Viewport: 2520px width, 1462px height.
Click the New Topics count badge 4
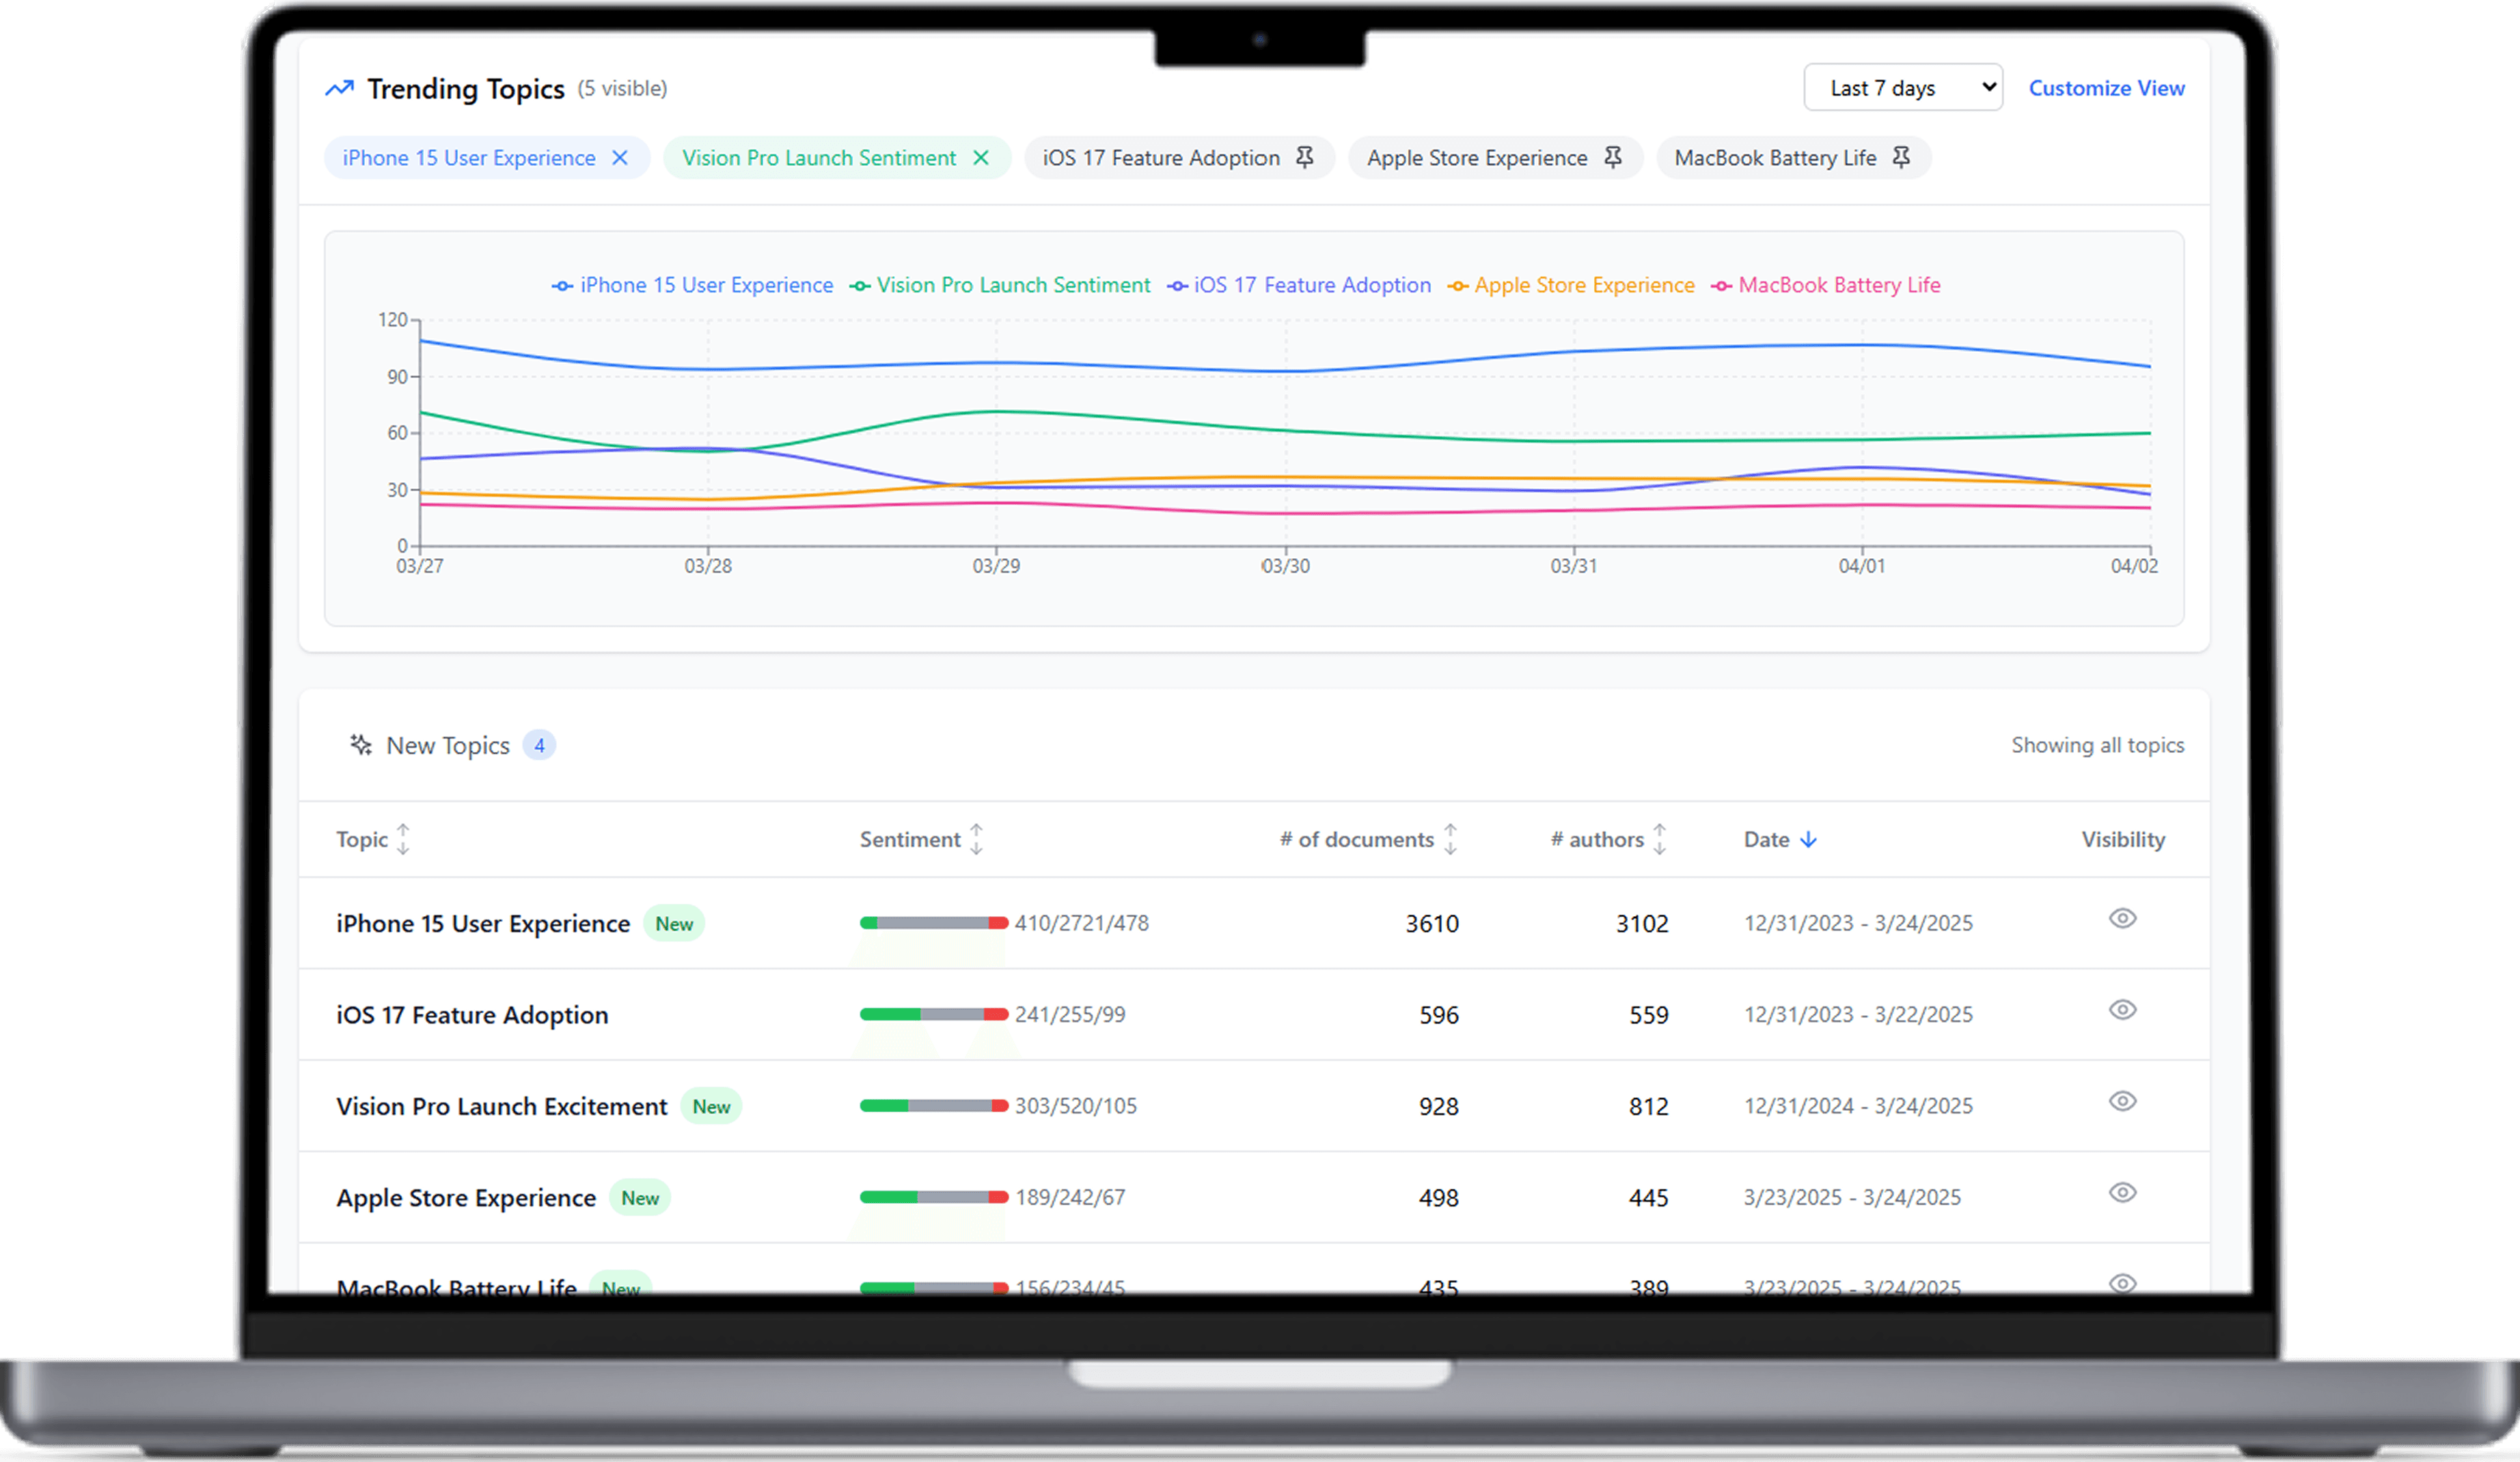coord(539,745)
